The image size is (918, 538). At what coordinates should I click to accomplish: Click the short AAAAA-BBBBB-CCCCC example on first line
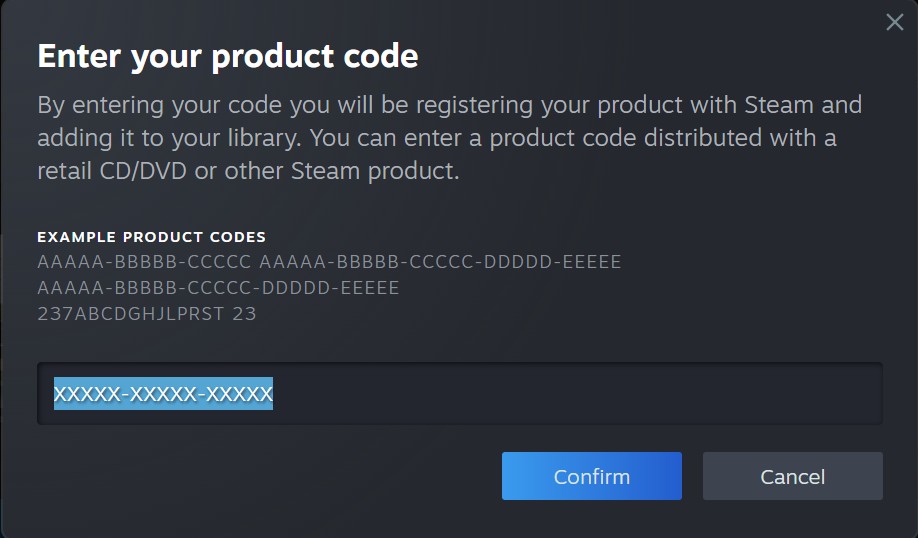point(144,262)
